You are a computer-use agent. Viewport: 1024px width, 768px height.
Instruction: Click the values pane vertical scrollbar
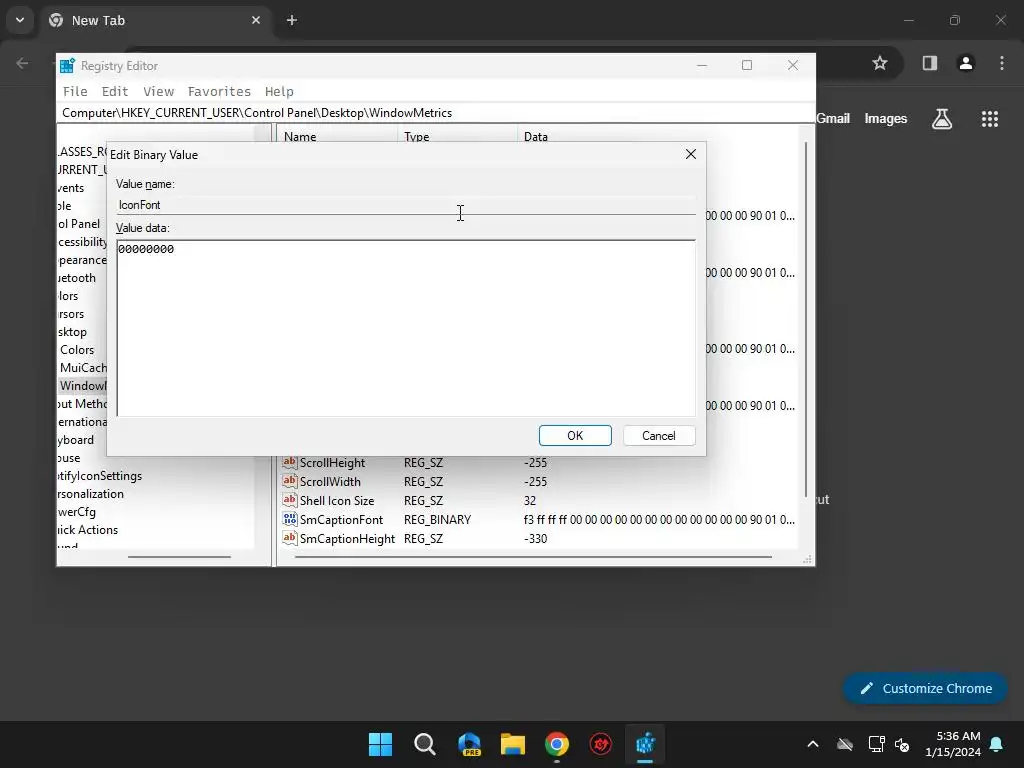(x=807, y=319)
